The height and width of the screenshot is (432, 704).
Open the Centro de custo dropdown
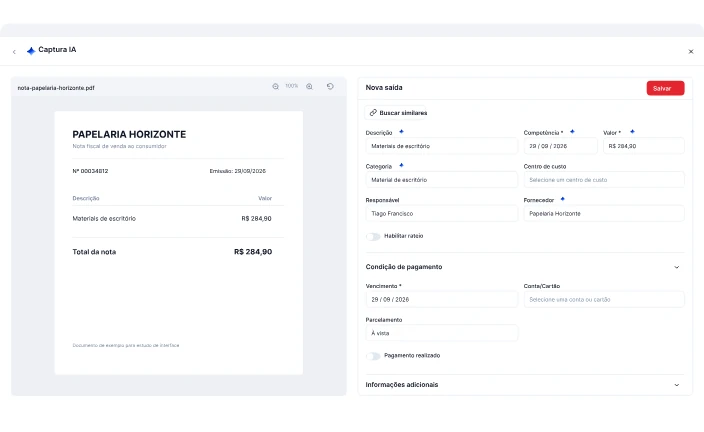click(x=604, y=180)
